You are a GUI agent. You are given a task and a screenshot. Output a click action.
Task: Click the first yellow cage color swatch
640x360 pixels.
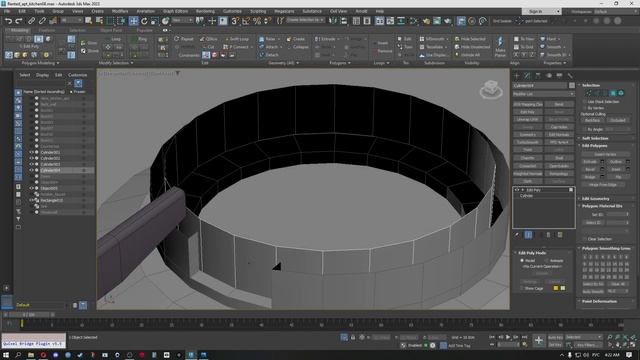556,288
